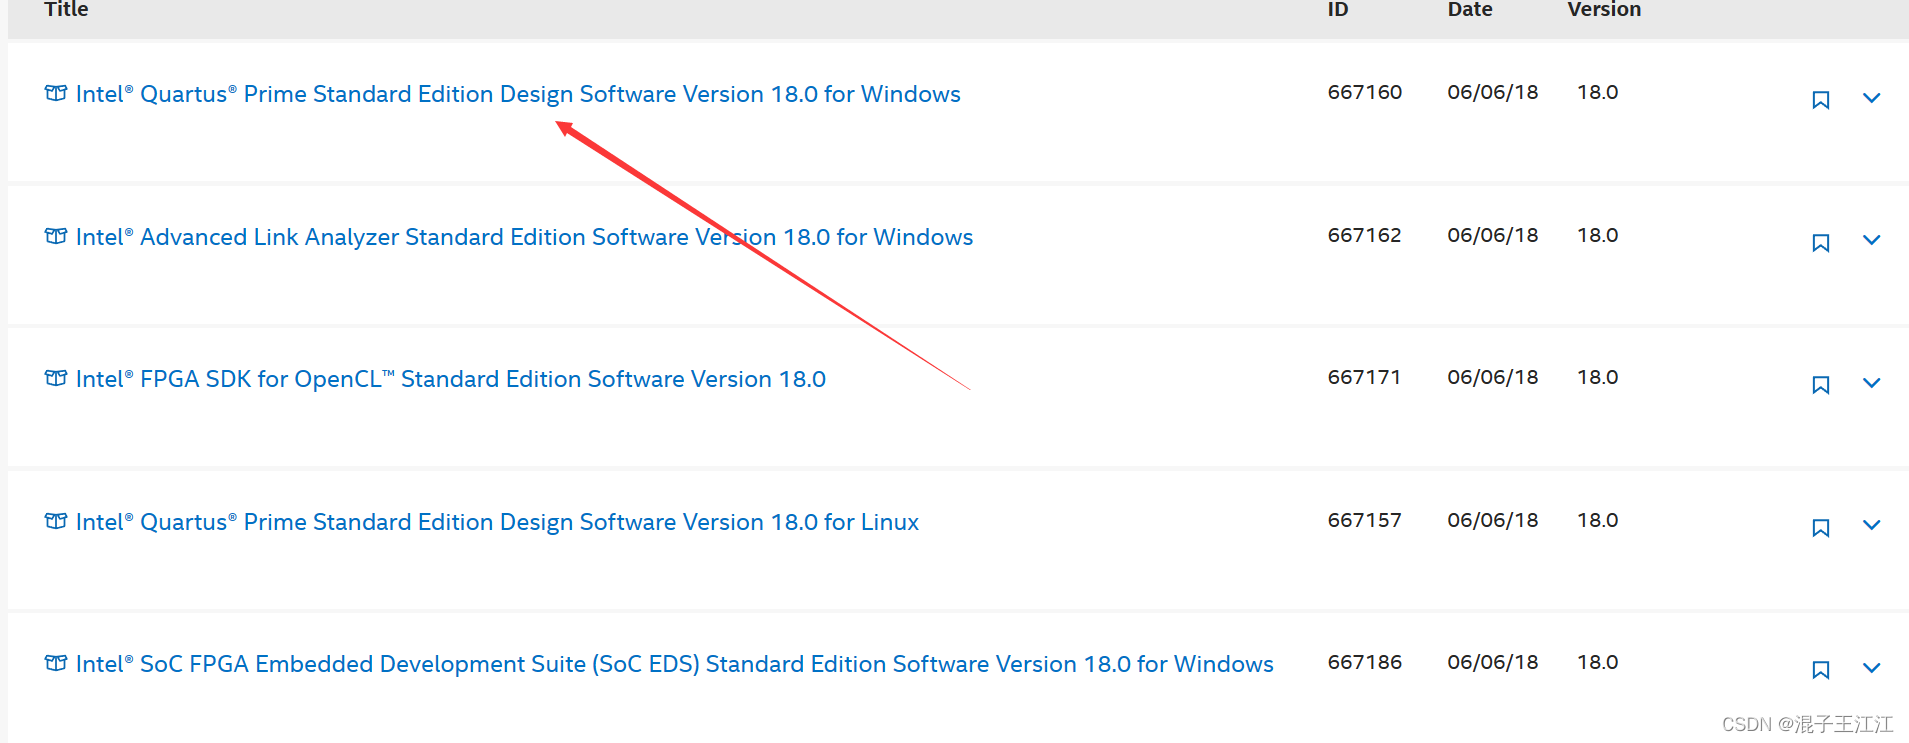1909x743 pixels.
Task: Bookmark the Quartus Prime for Windows row
Action: [1821, 100]
